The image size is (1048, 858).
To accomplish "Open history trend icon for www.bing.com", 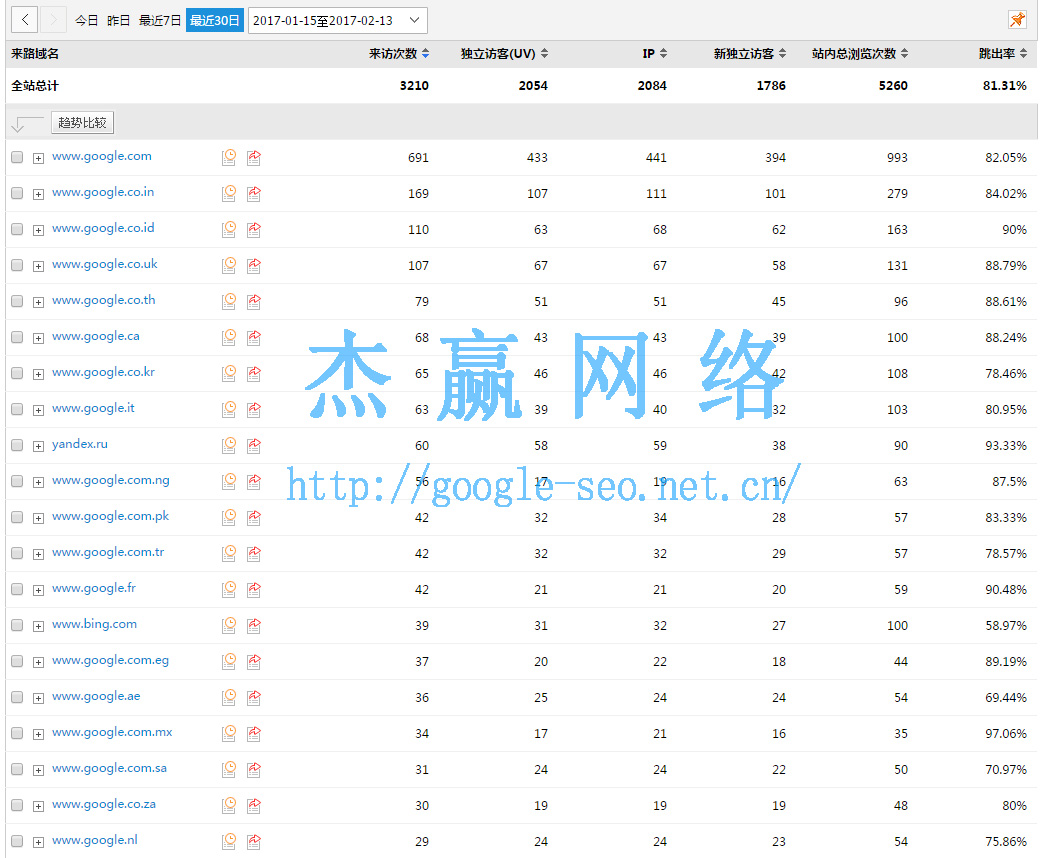I will 229,626.
